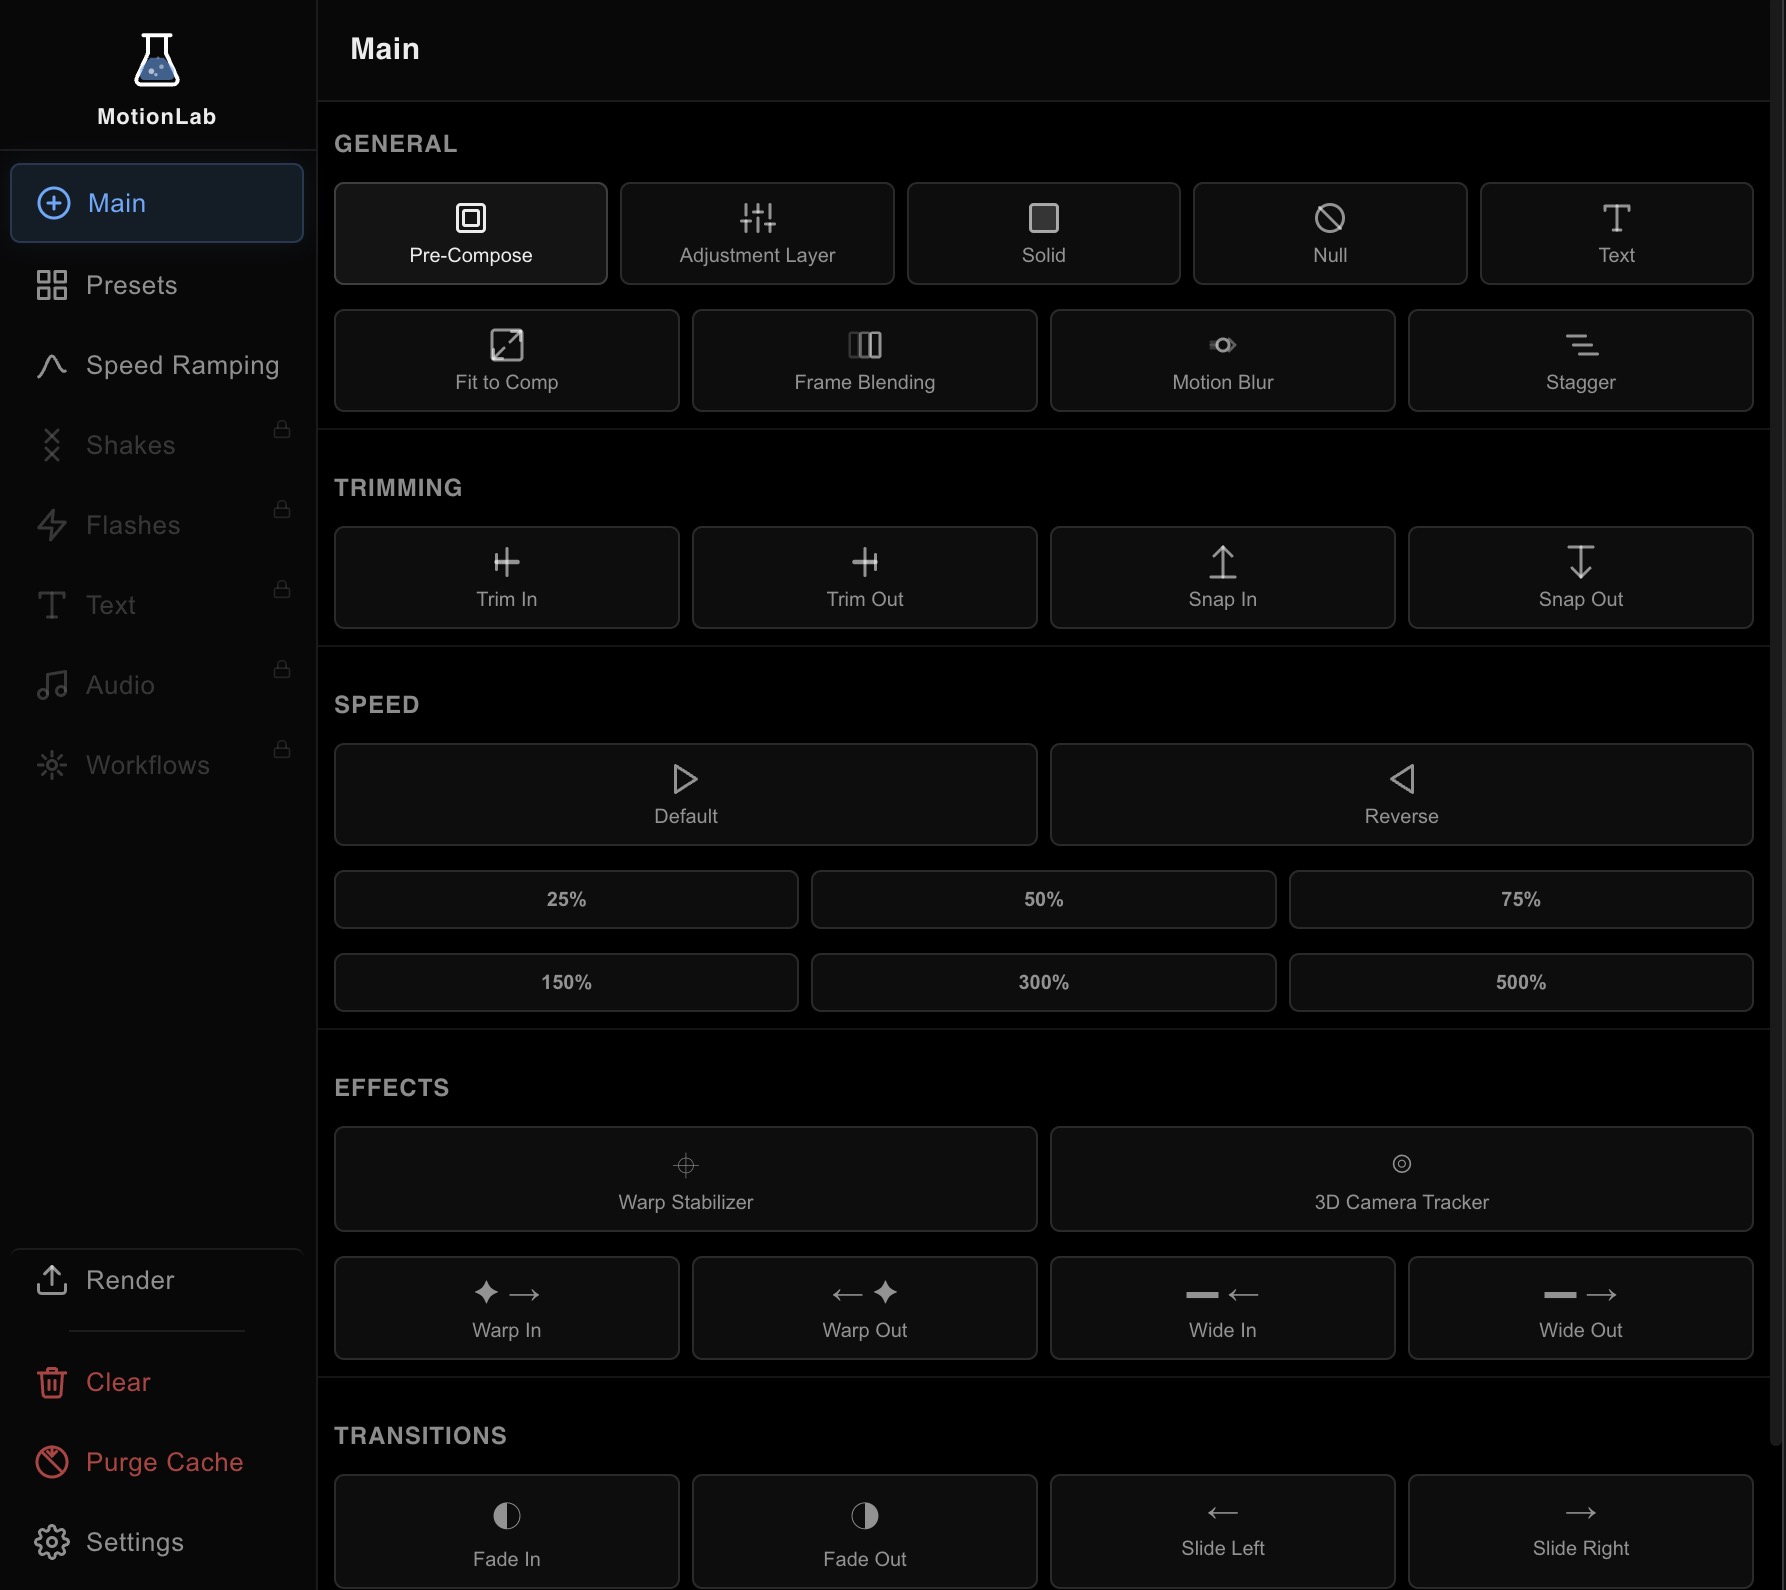Image resolution: width=1786 pixels, height=1590 pixels.
Task: Open the Audio panel in the sidebar
Action: pos(118,685)
